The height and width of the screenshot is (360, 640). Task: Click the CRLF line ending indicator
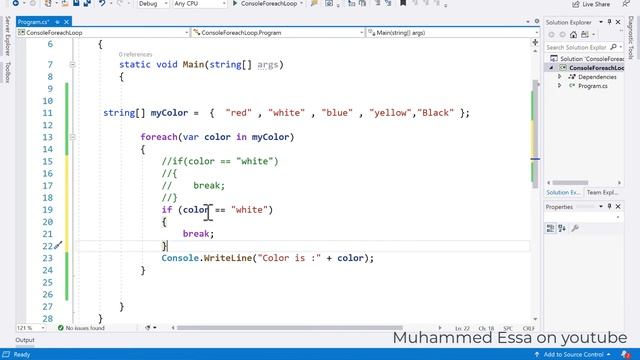[x=528, y=328]
